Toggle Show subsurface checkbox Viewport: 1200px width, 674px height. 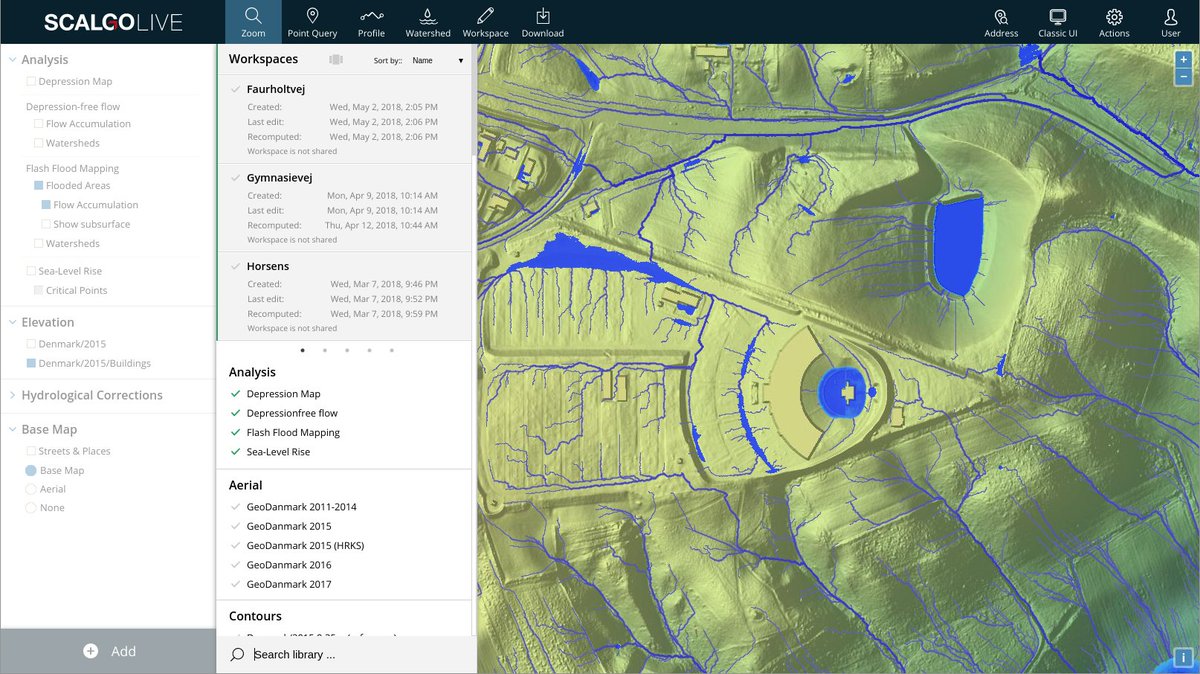(x=46, y=225)
